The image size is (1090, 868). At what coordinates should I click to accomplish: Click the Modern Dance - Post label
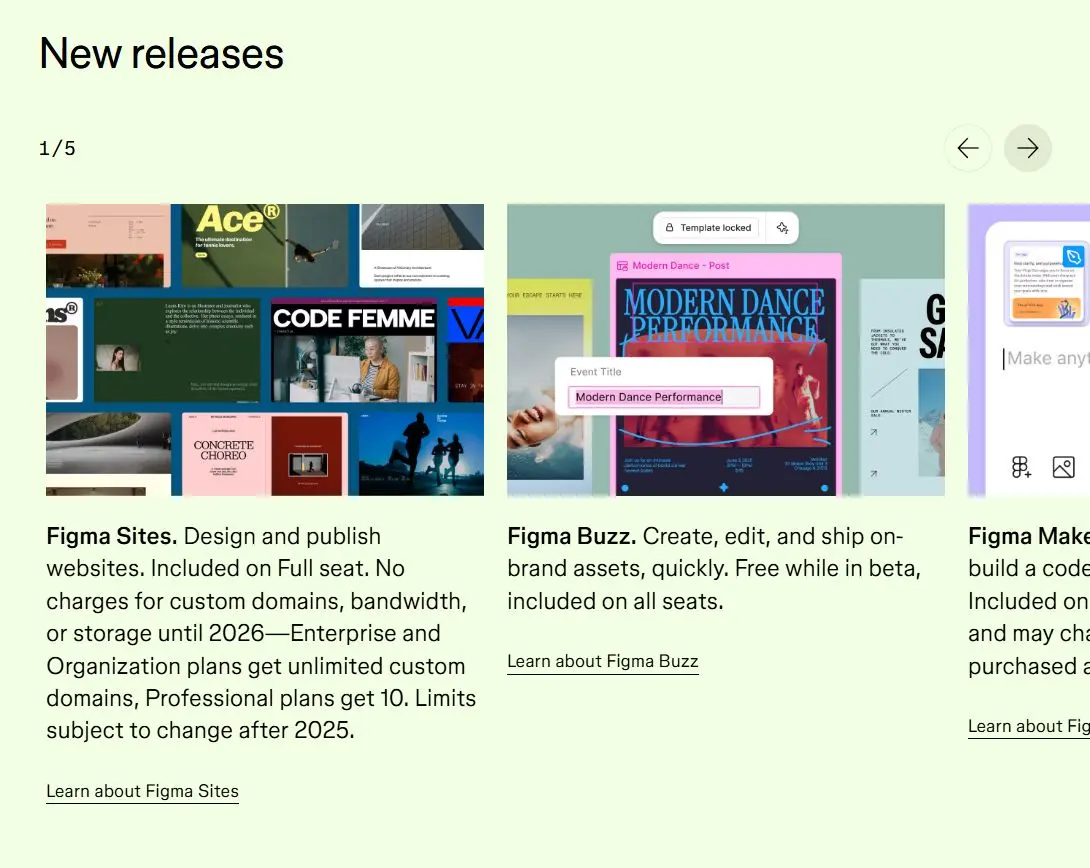[673, 265]
